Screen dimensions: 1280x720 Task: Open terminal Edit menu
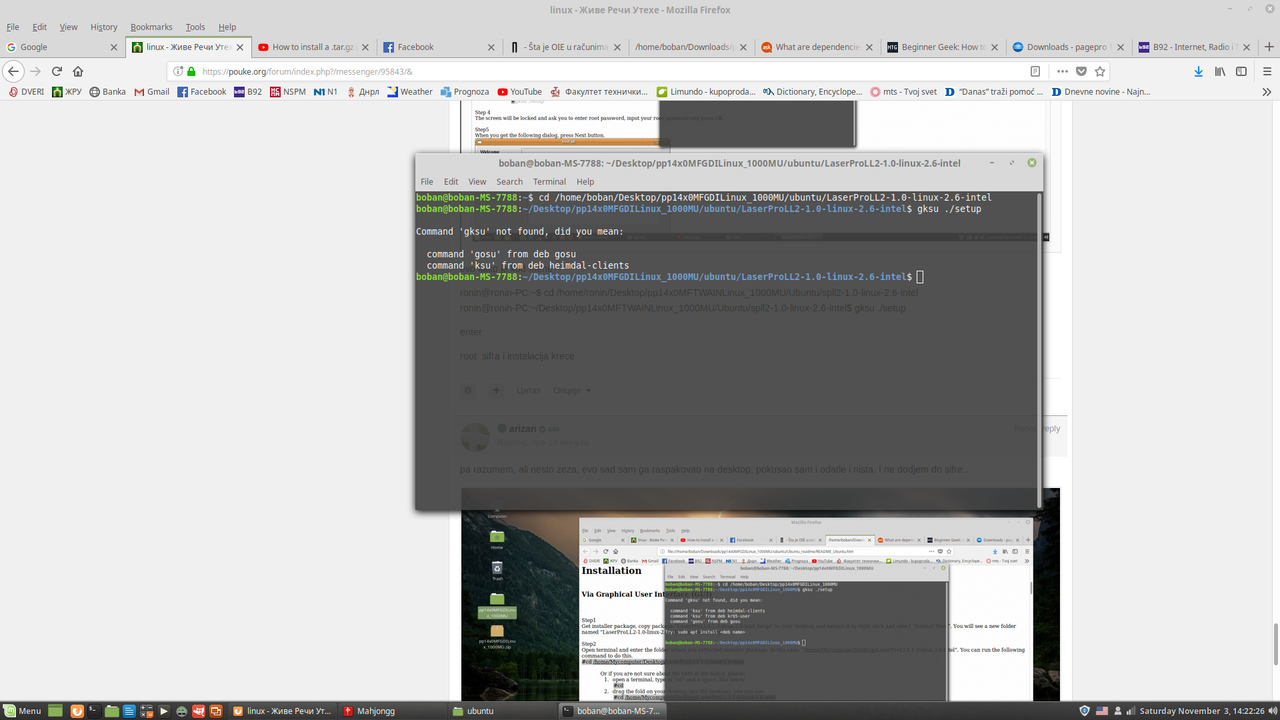coord(451,181)
